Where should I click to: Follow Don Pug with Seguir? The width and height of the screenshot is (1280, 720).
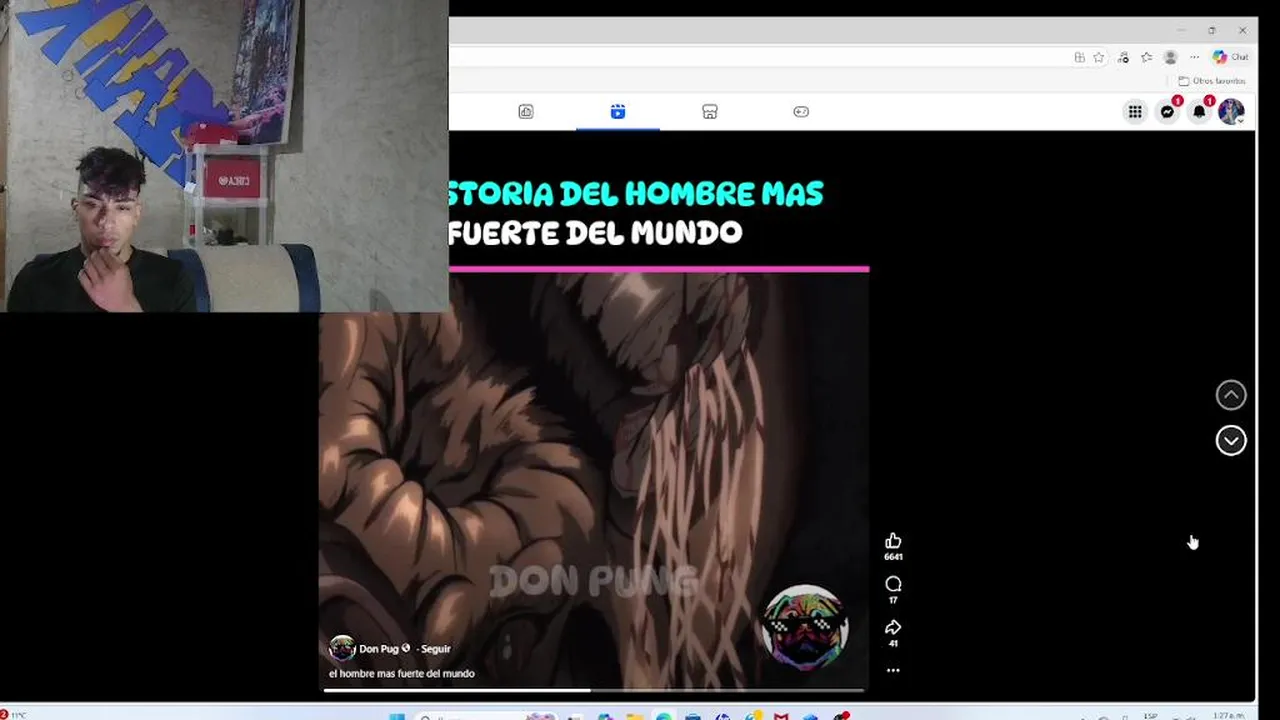(436, 649)
